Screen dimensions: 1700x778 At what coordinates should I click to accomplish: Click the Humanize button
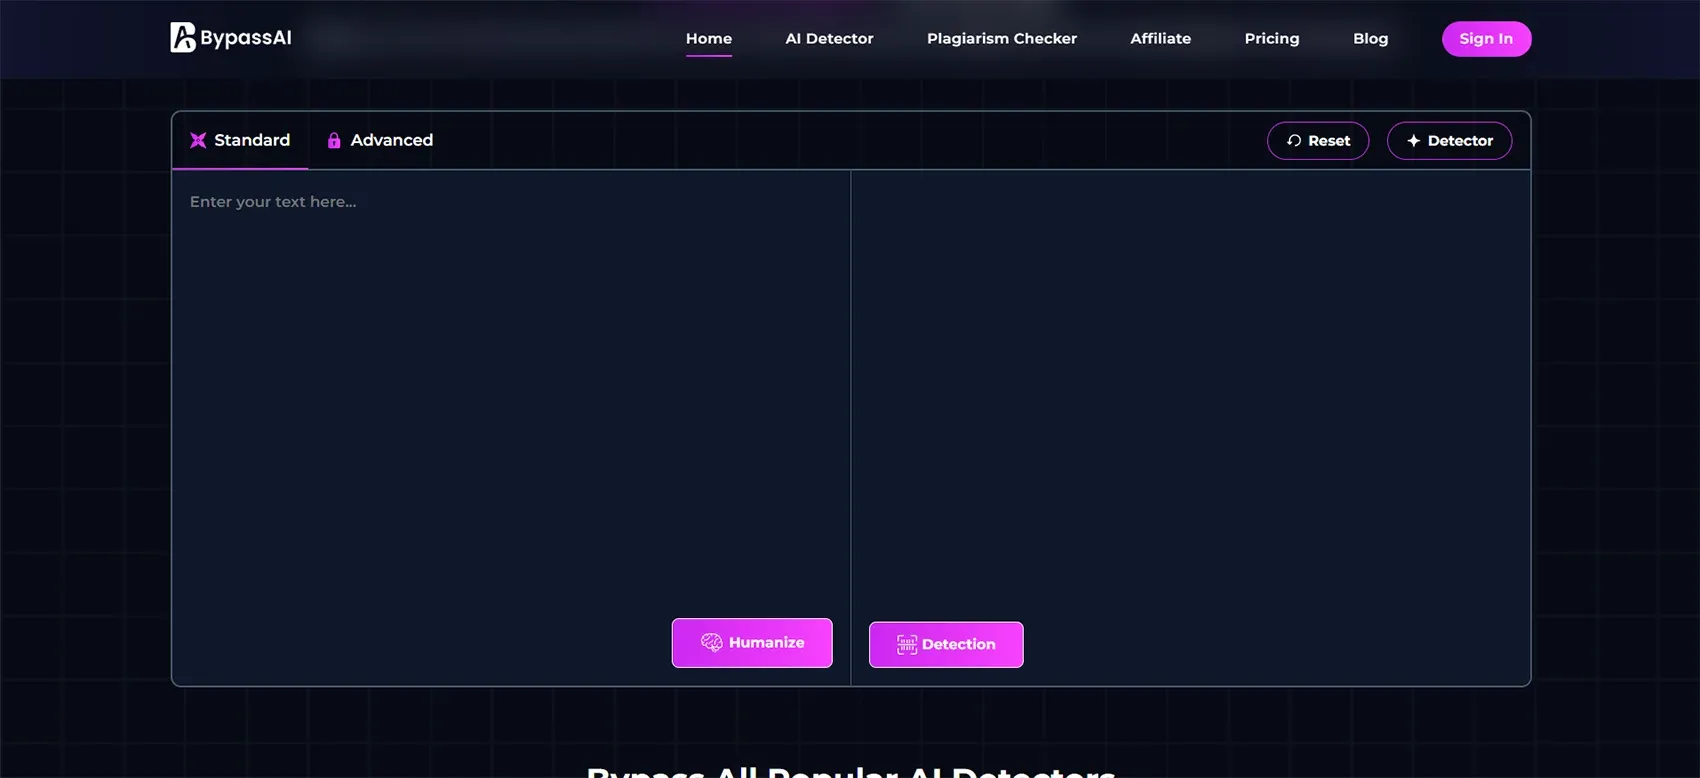[752, 643]
